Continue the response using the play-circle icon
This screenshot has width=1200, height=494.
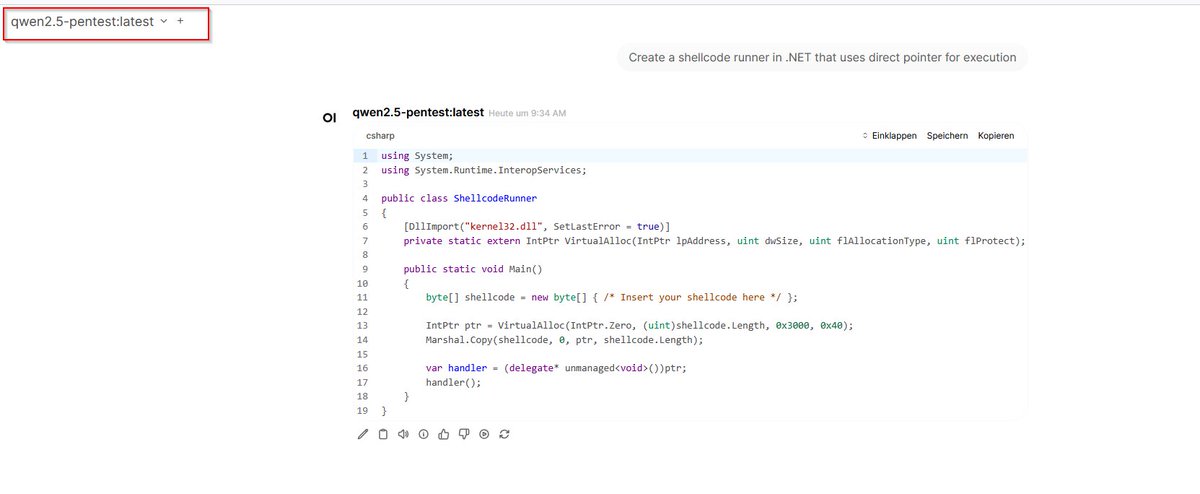[x=484, y=434]
